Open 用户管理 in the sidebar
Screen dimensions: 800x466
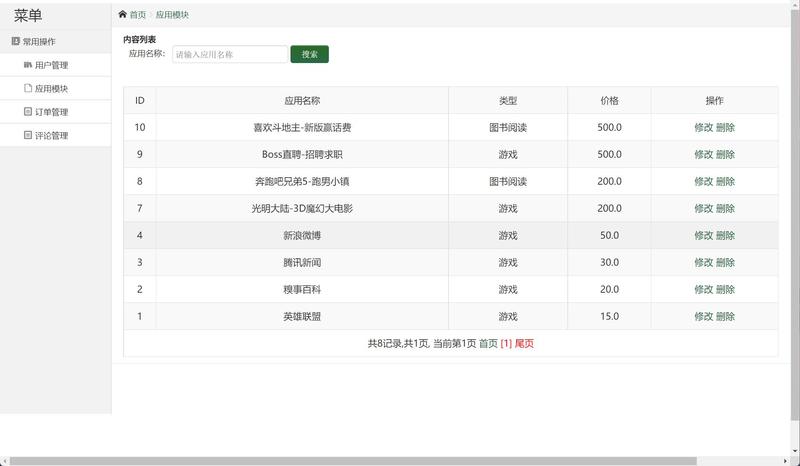[x=56, y=65]
